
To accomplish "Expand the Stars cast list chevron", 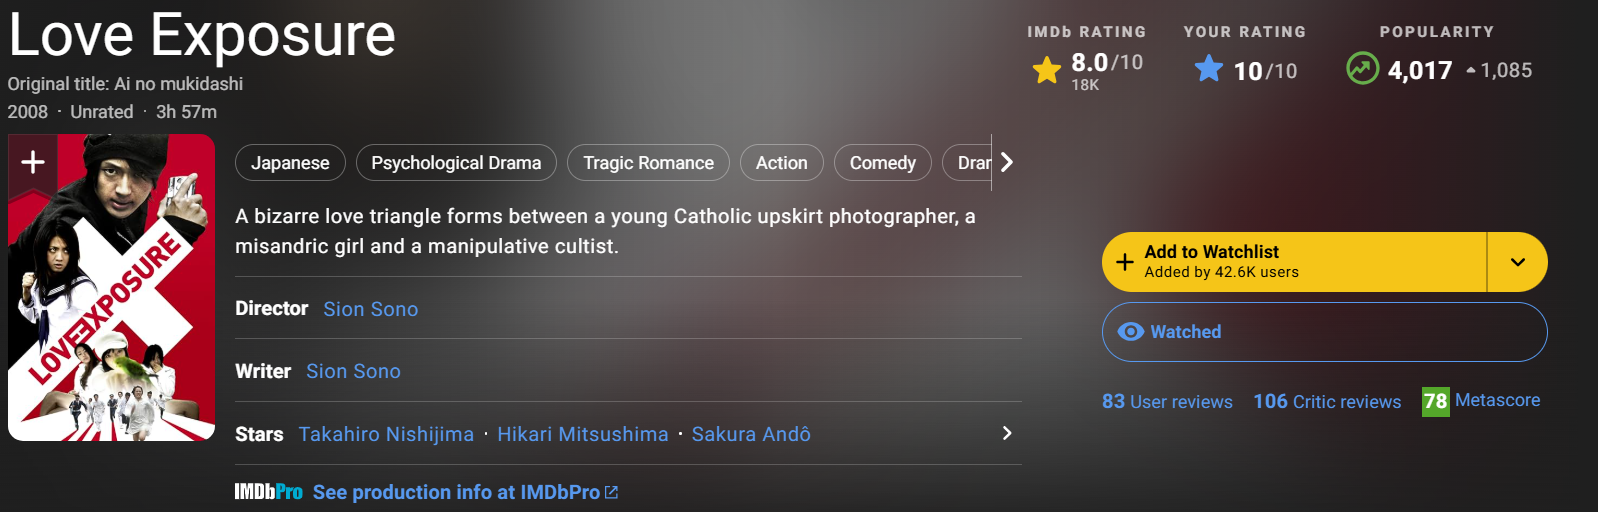I will tap(1006, 433).
